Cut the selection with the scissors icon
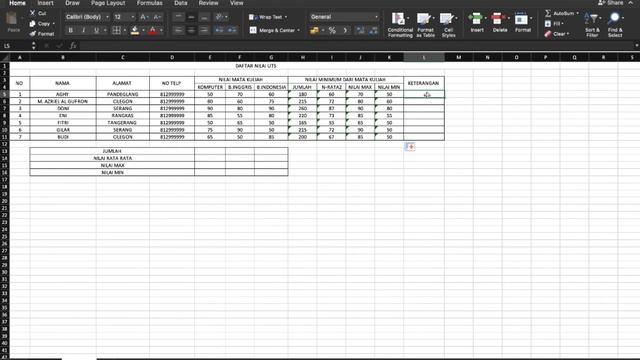 coord(33,13)
